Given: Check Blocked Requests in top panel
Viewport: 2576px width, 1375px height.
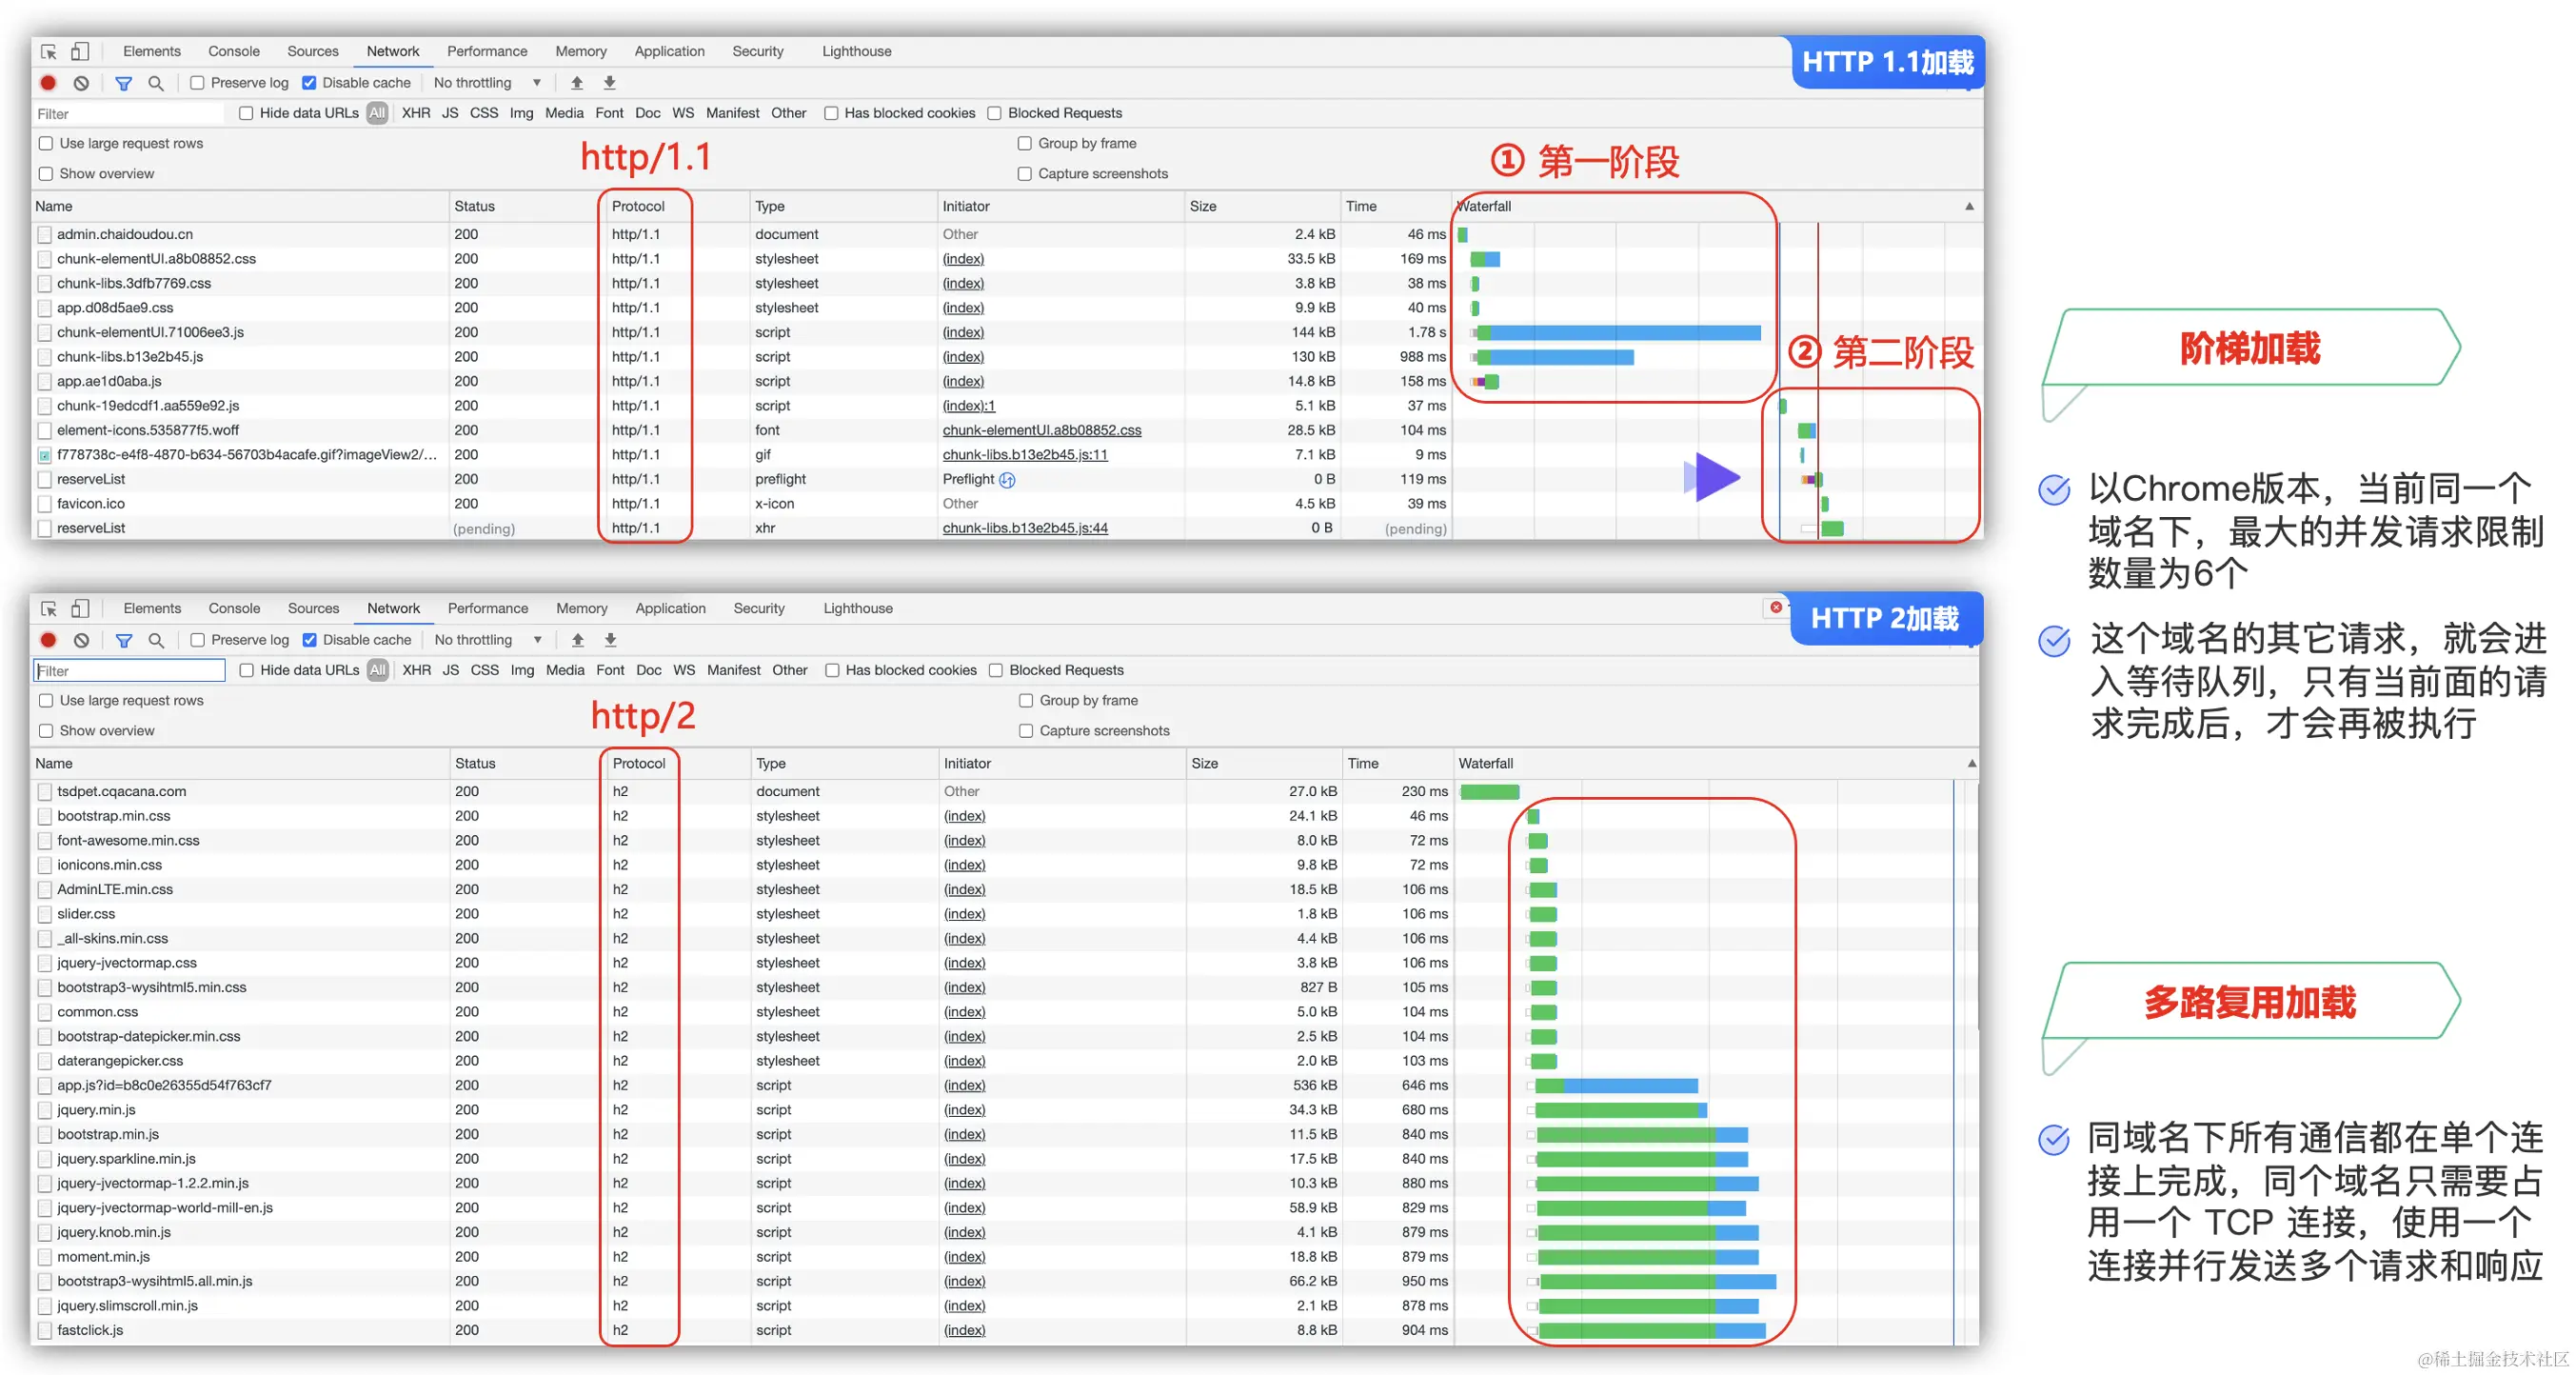Looking at the screenshot, I should pyautogui.click(x=995, y=113).
